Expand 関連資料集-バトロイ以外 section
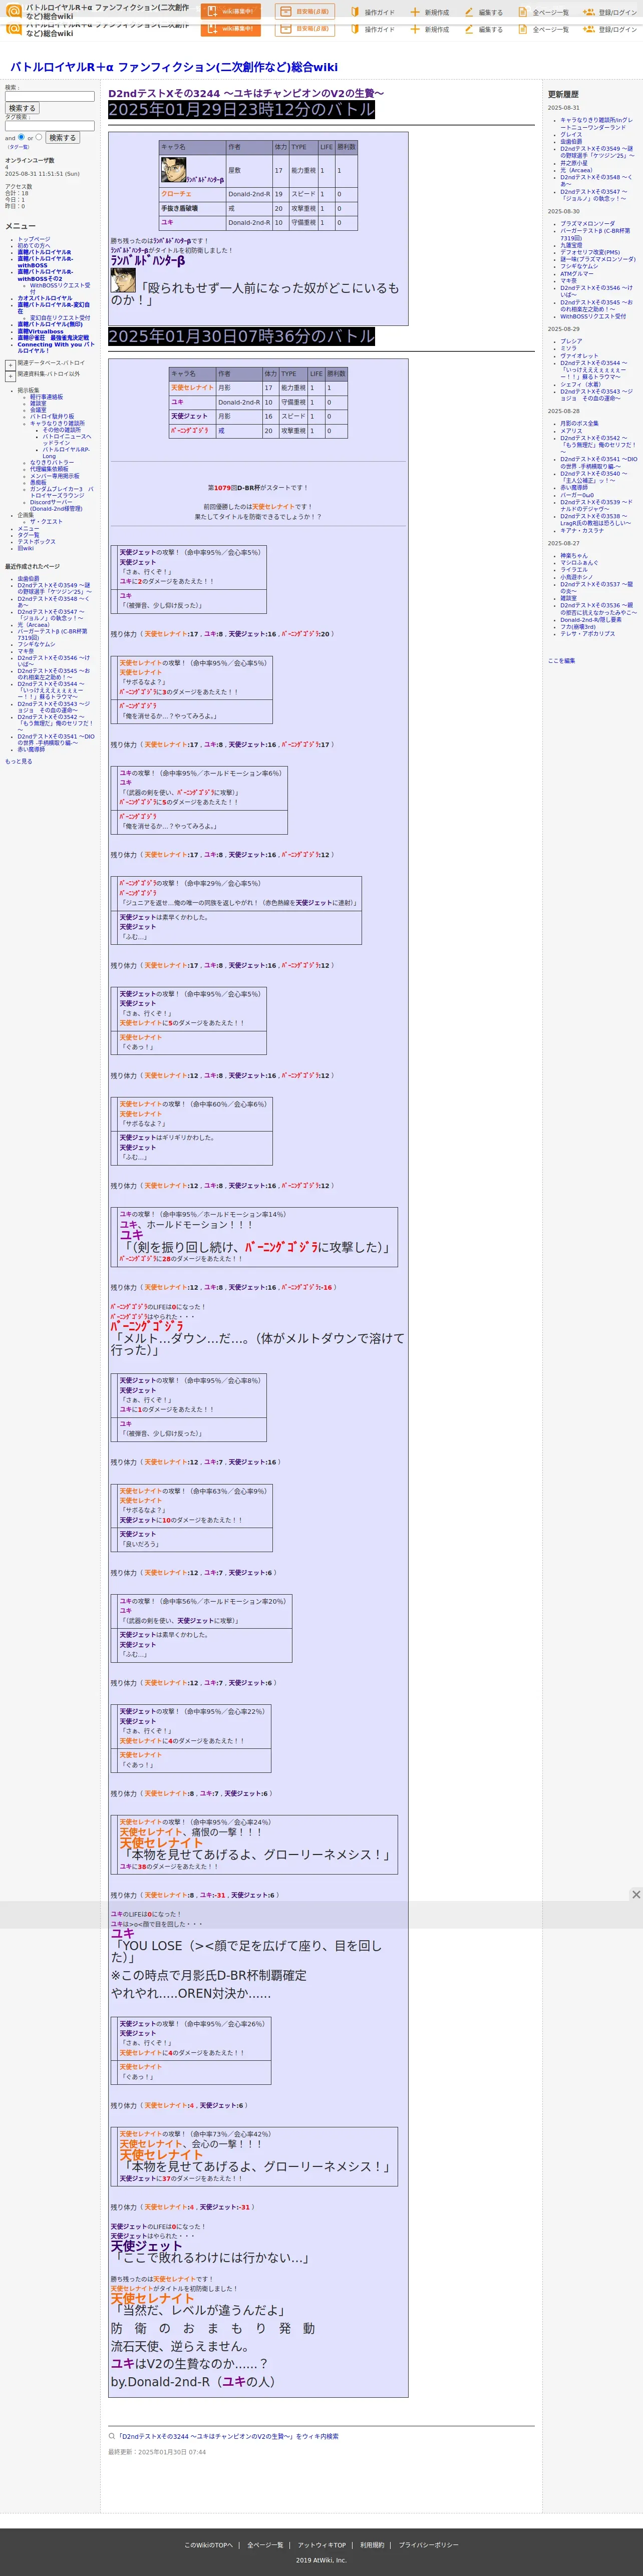Screen dimensions: 643x2576 (10, 376)
